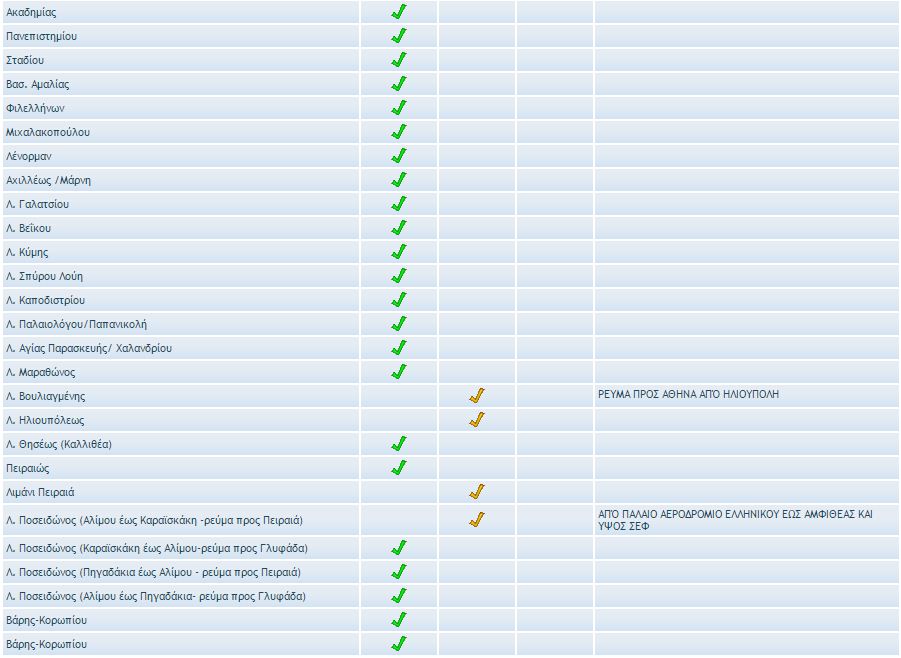Click the green checkmark for Πειραιώς

pos(398,468)
